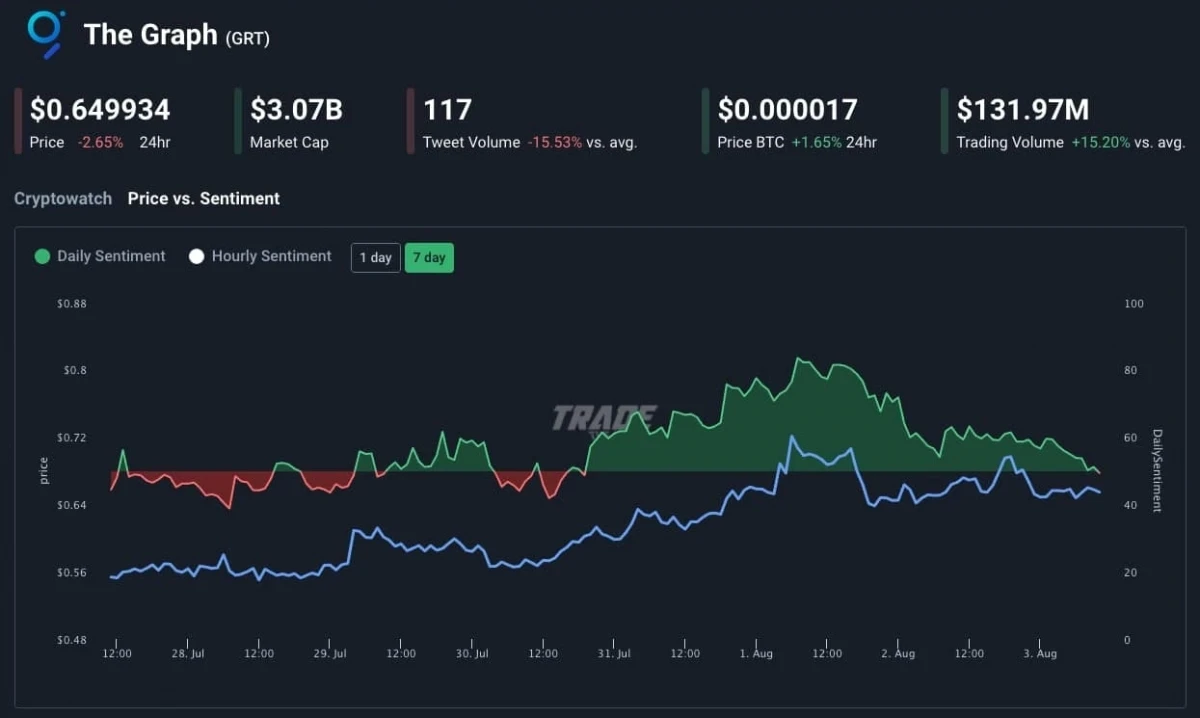Select the 1 day range button
The image size is (1200, 718).
point(375,257)
